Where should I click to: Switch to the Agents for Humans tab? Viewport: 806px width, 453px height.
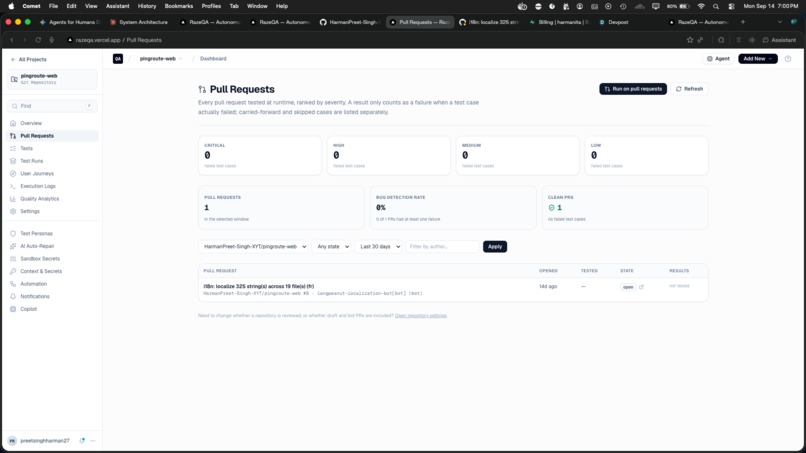coord(69,22)
